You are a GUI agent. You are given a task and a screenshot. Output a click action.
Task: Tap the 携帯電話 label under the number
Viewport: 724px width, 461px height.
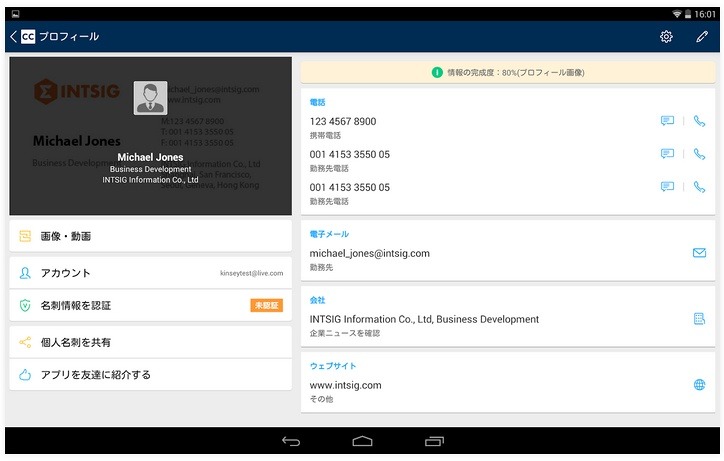[x=325, y=135]
